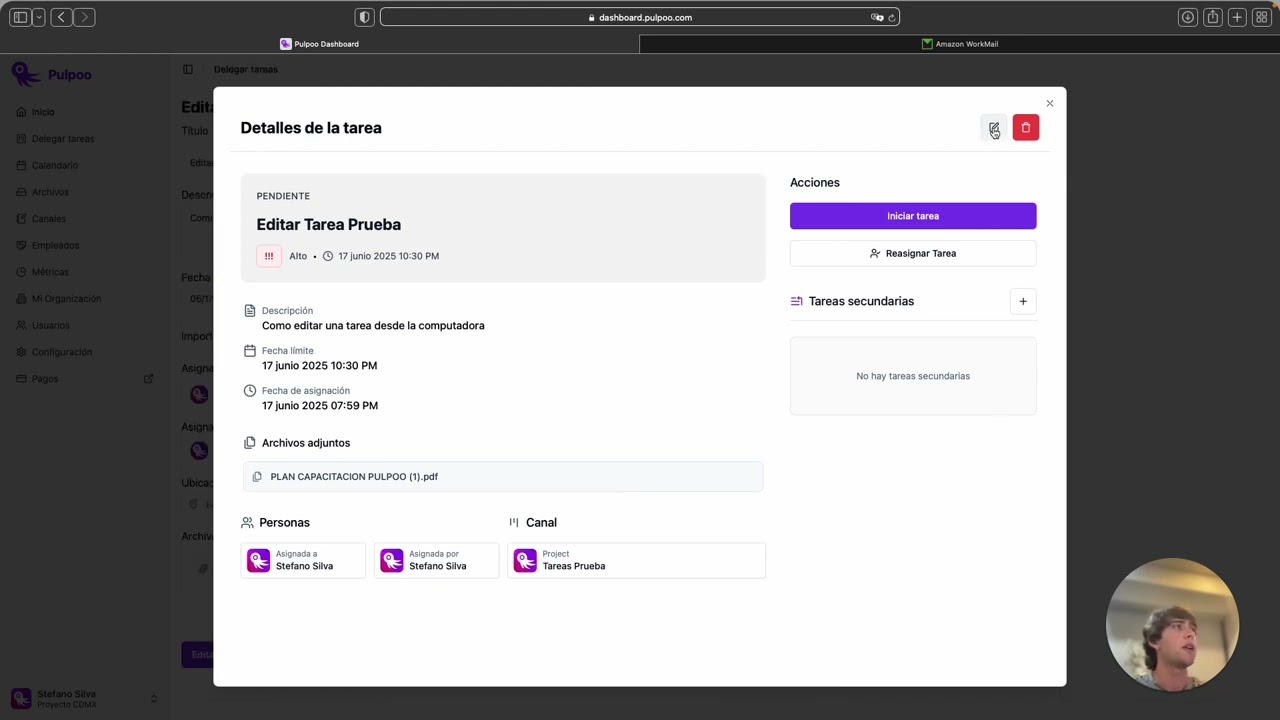Open Archivos in the sidebar

point(50,192)
